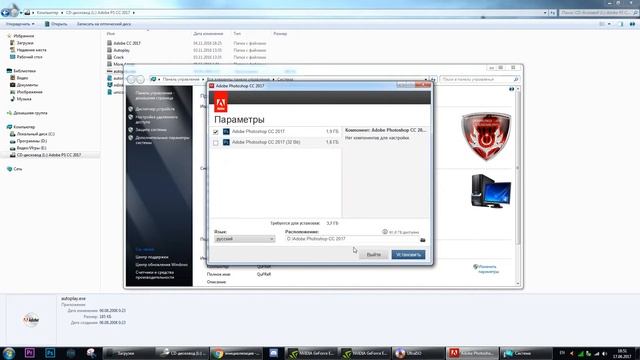Viewport: 640px width, 360px height.
Task: Open Недавние места in Explorer favorites
Action: click(x=31, y=50)
